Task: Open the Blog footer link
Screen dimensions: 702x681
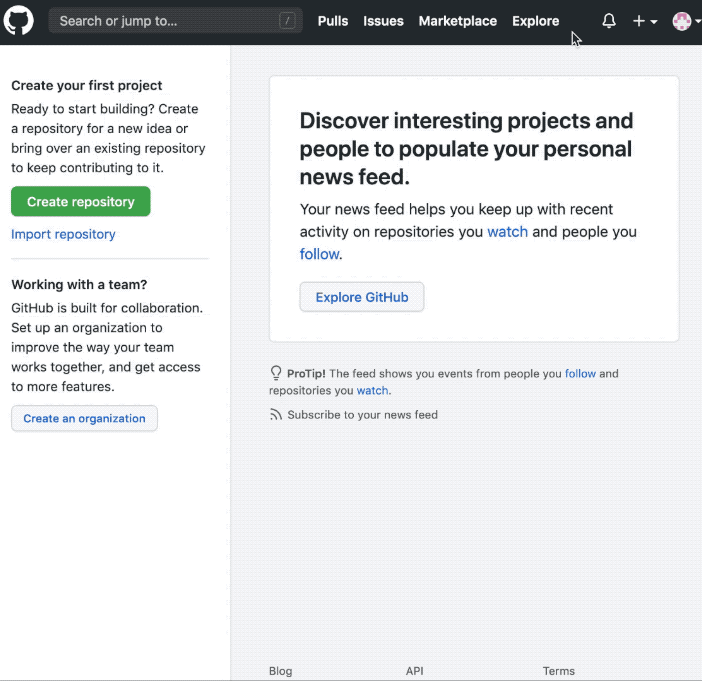Action: pyautogui.click(x=280, y=671)
